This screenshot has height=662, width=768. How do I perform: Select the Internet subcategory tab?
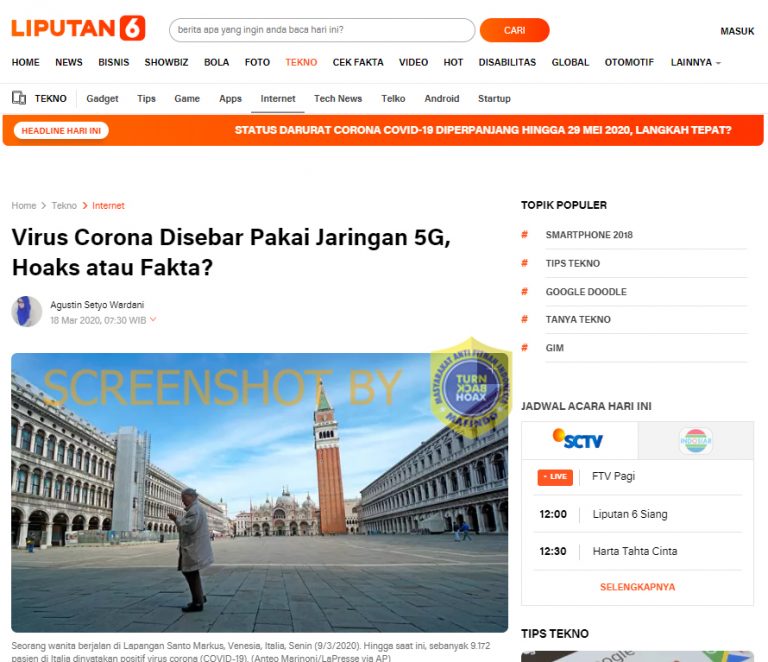point(278,98)
